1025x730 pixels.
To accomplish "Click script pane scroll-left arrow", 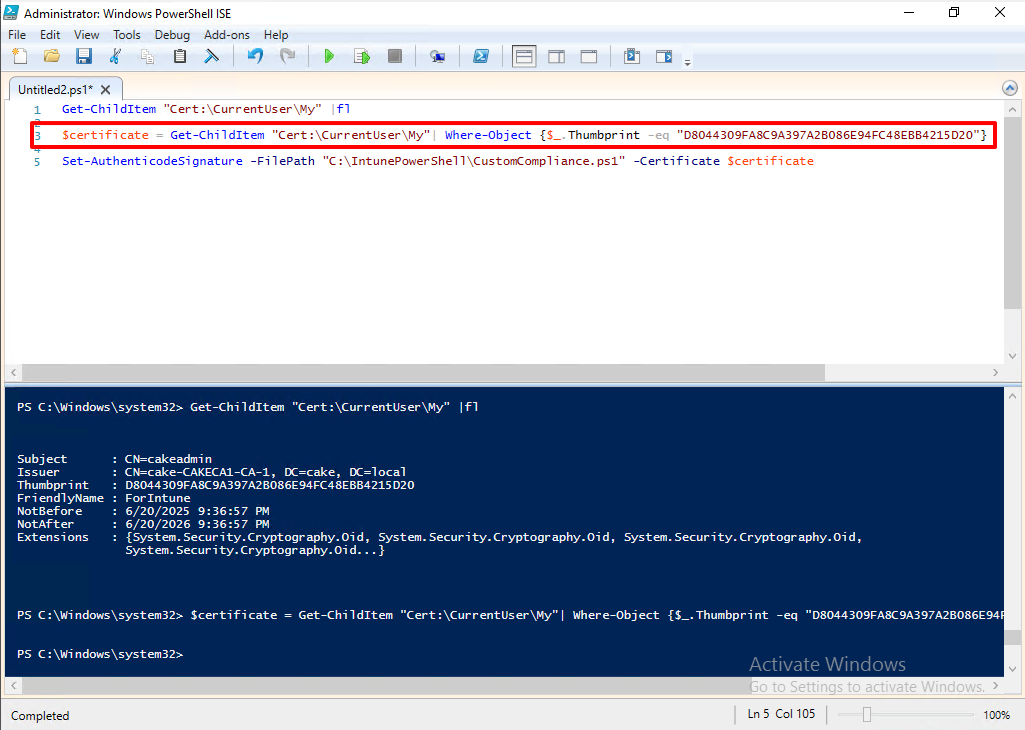I will click(x=14, y=373).
